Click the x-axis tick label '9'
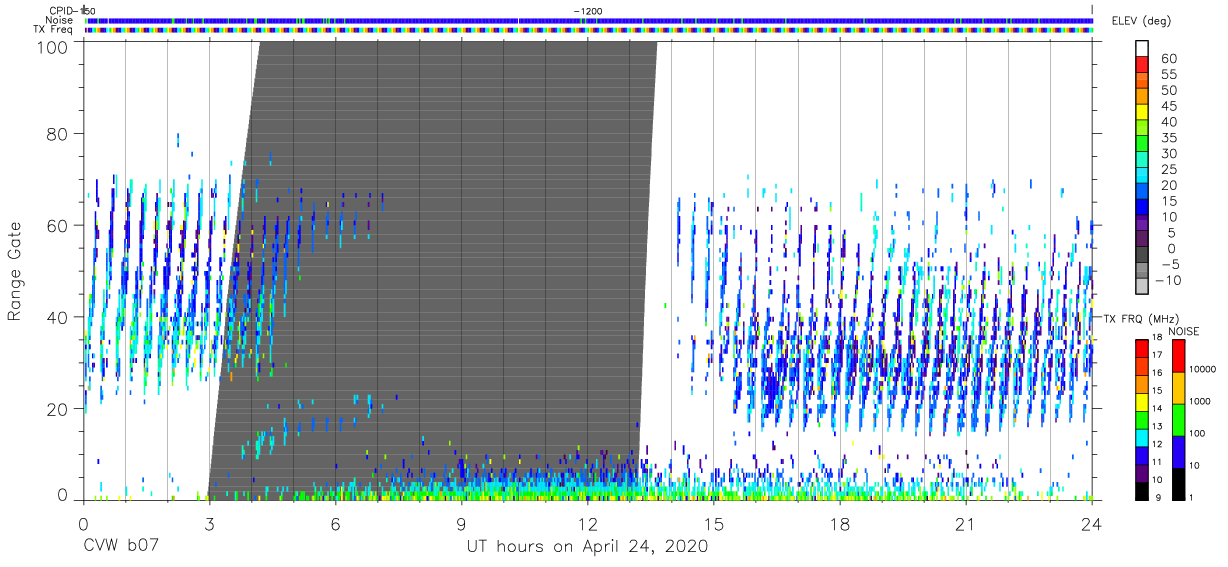 [461, 524]
